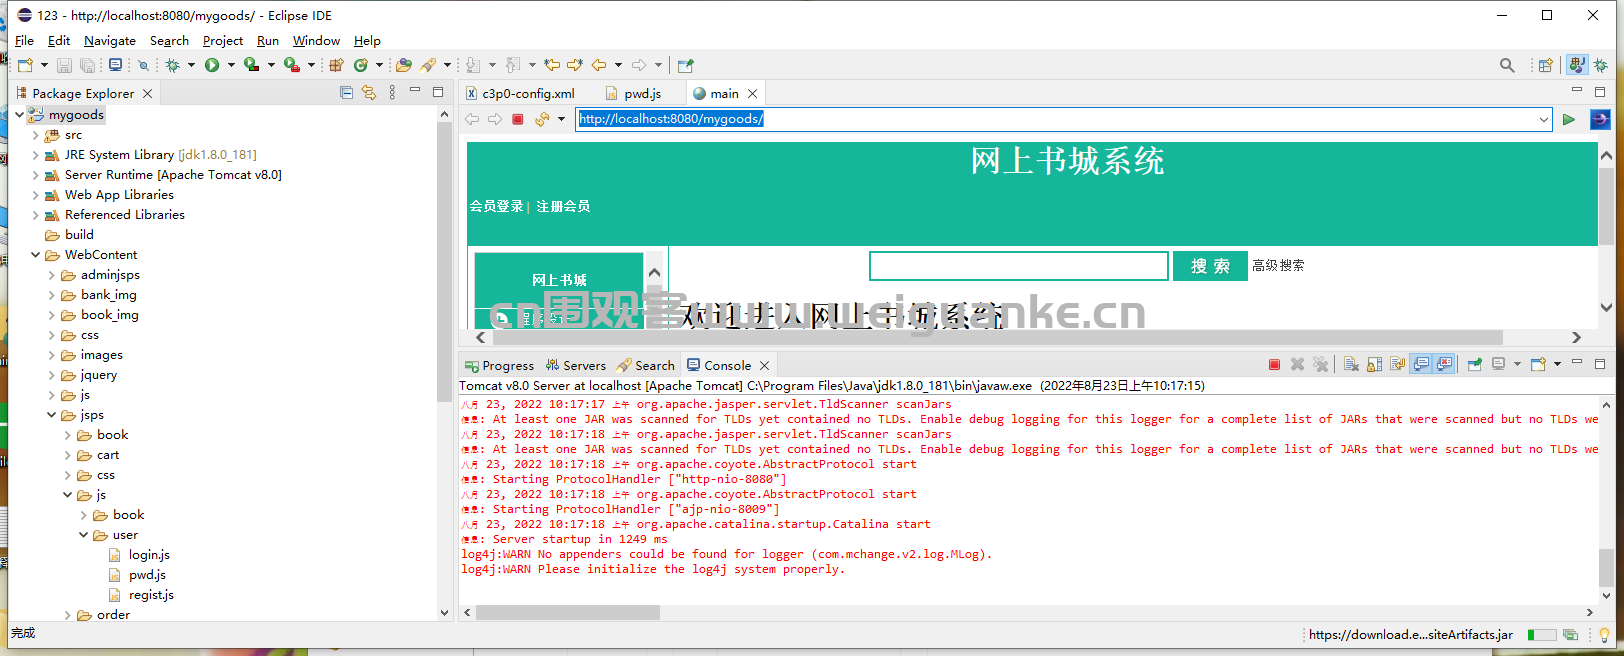Close the main browser tab
1624x656 pixels.
pyautogui.click(x=753, y=93)
